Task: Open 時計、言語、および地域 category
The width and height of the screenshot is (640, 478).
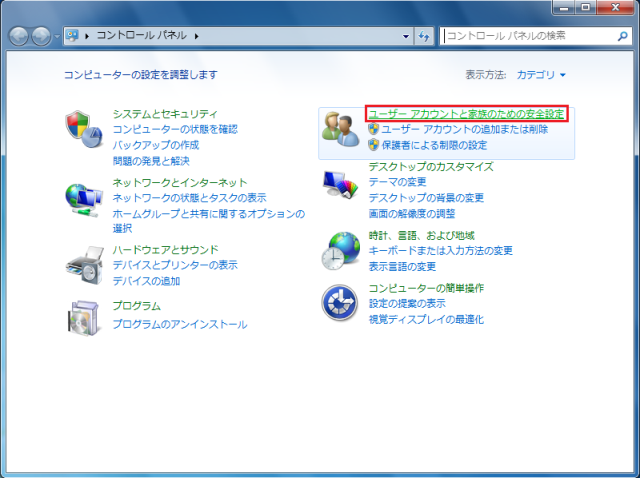Action: 422,236
